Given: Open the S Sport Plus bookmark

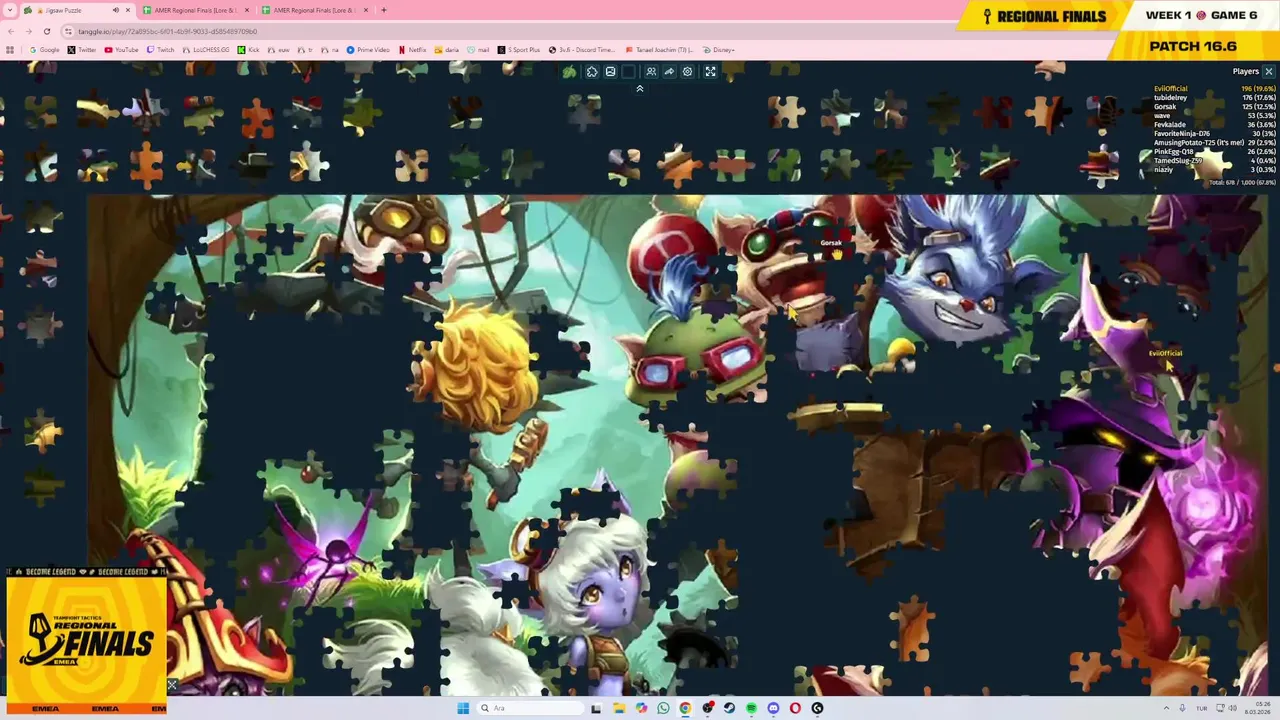Looking at the screenshot, I should 518,50.
